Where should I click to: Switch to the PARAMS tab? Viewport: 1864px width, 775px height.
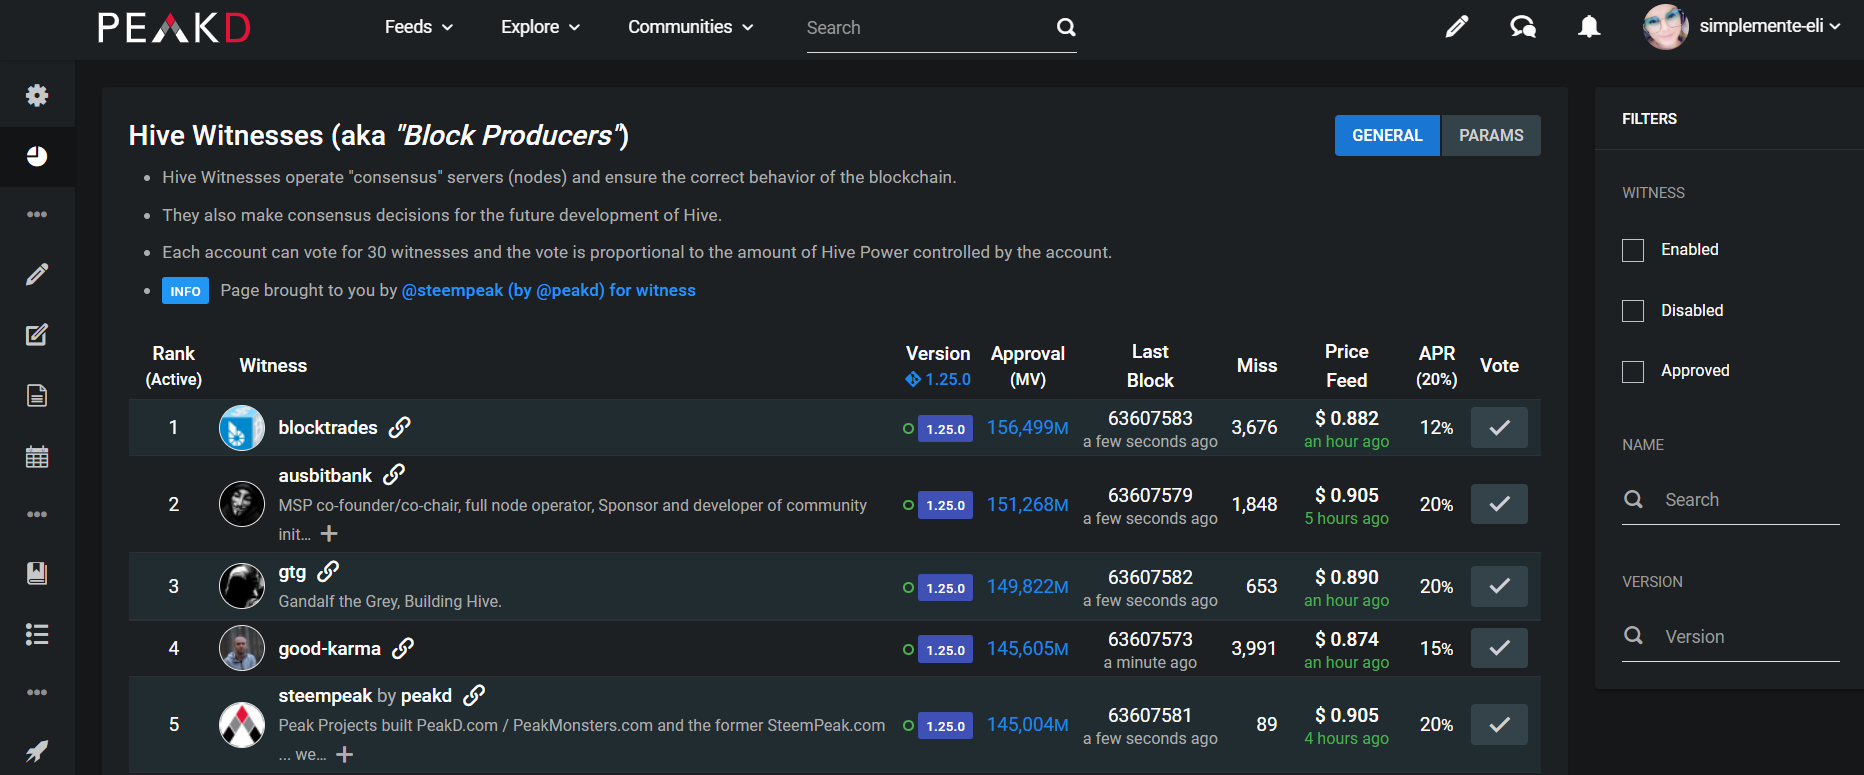[x=1491, y=136]
